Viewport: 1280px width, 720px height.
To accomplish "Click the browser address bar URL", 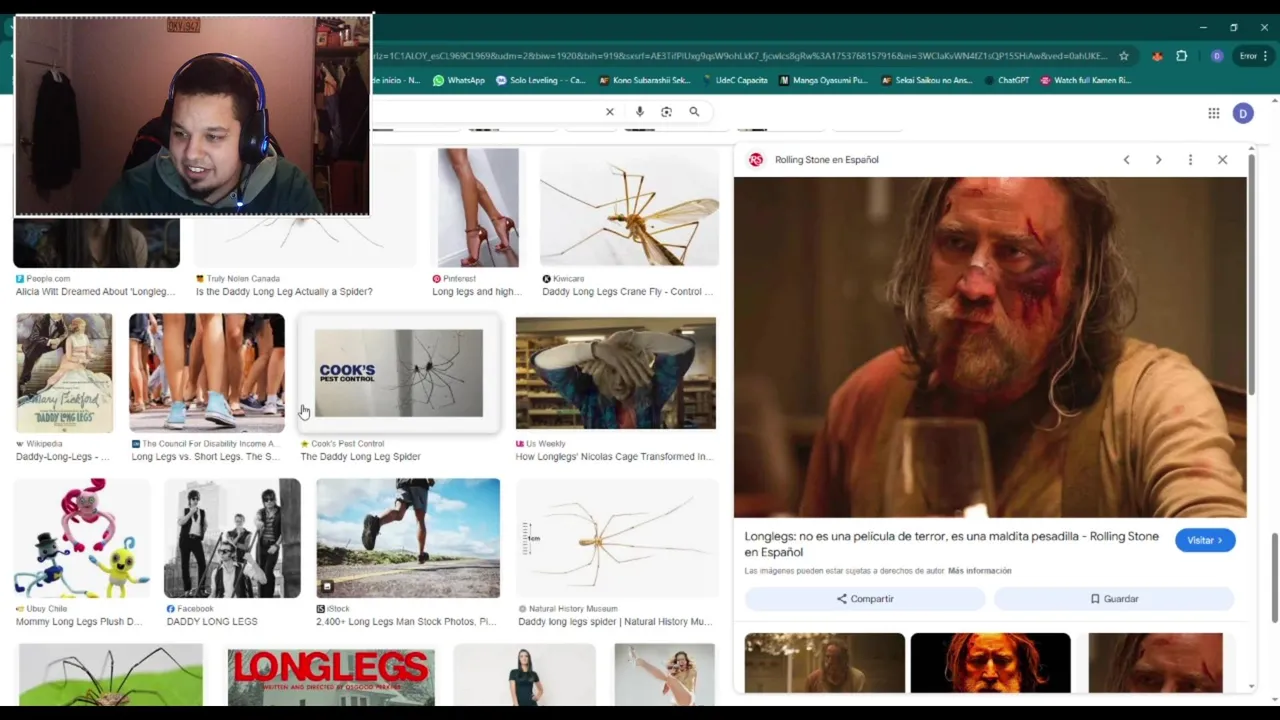I will [x=740, y=56].
